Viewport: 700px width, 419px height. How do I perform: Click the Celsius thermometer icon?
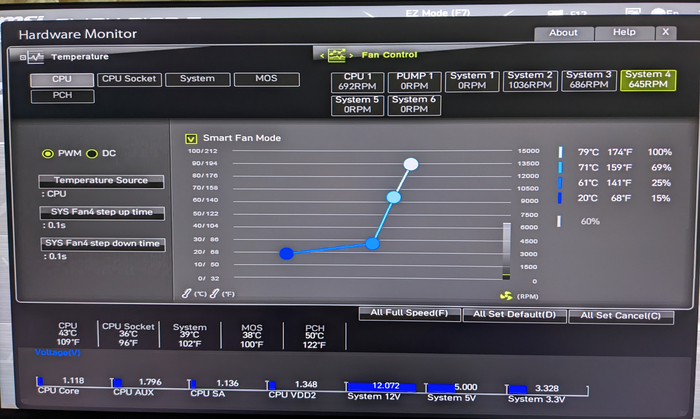187,294
